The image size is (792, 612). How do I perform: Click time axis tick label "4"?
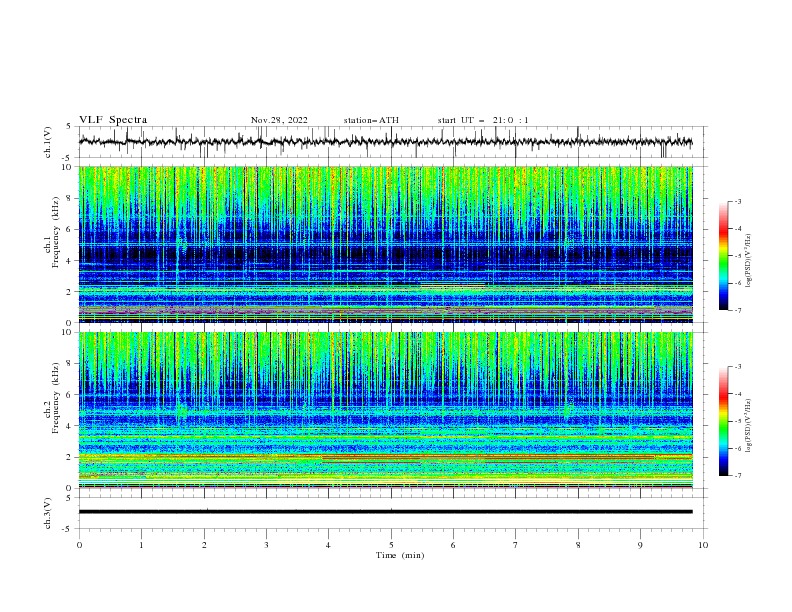[328, 545]
